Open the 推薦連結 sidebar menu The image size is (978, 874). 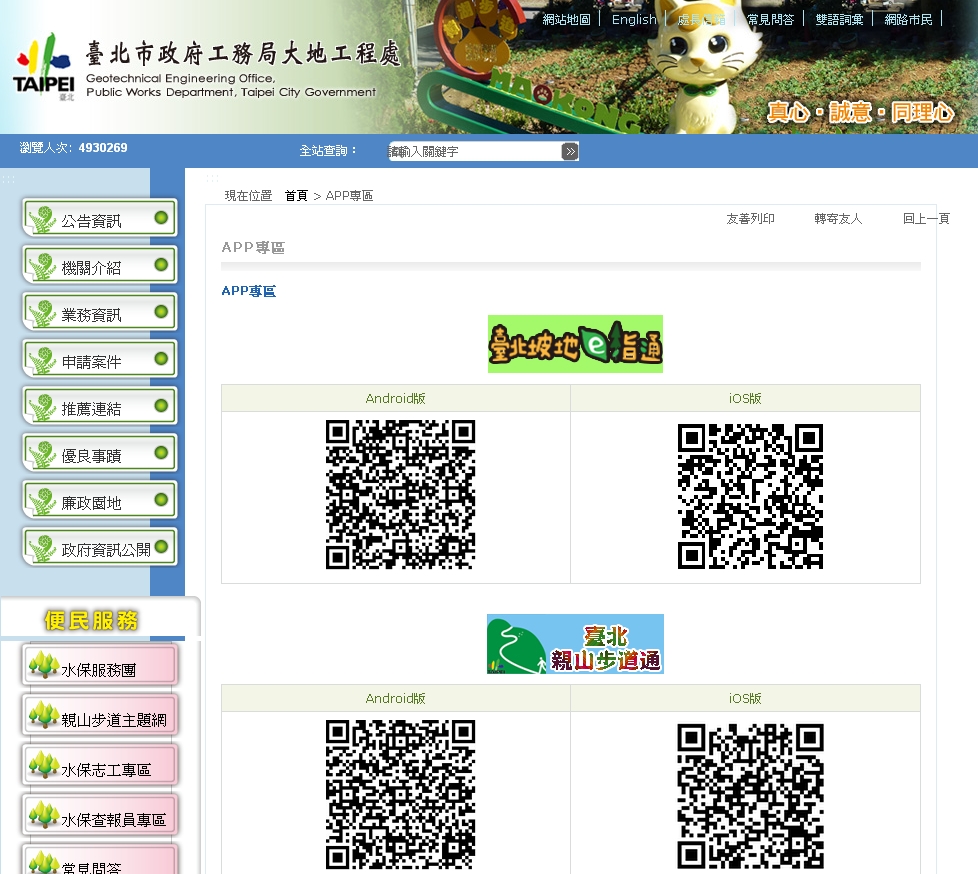[x=100, y=406]
